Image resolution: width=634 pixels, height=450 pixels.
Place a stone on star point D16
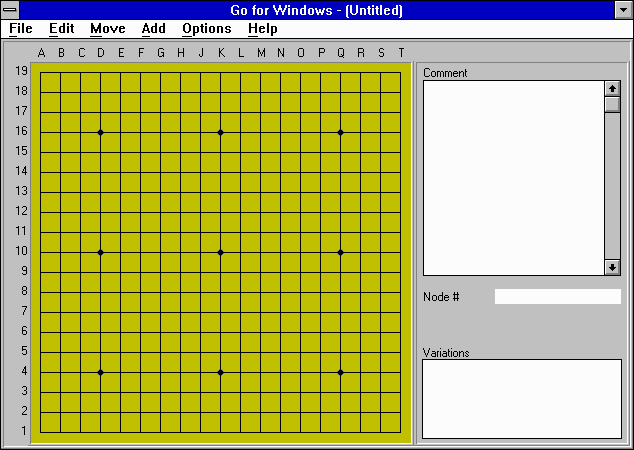tap(101, 133)
